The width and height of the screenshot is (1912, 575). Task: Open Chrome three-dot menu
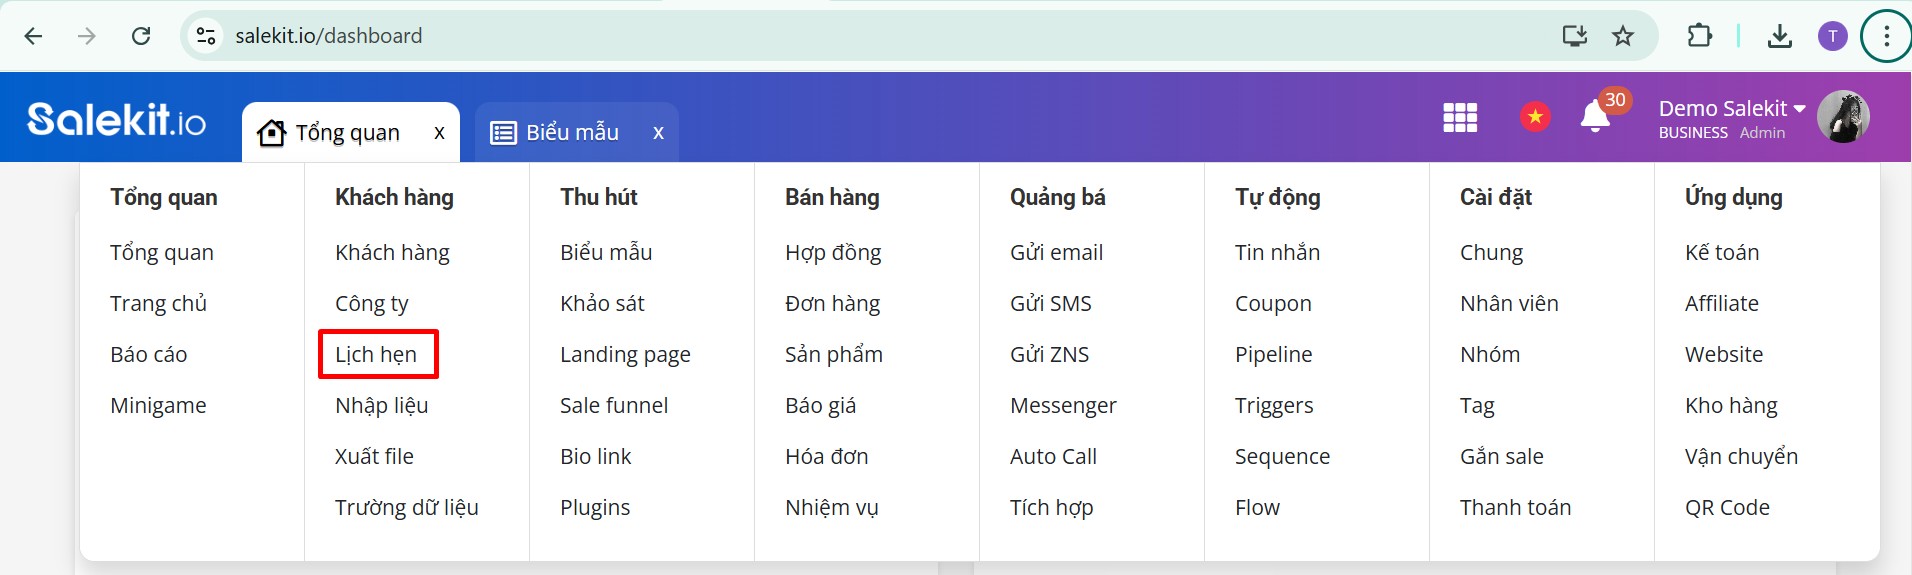click(1886, 37)
